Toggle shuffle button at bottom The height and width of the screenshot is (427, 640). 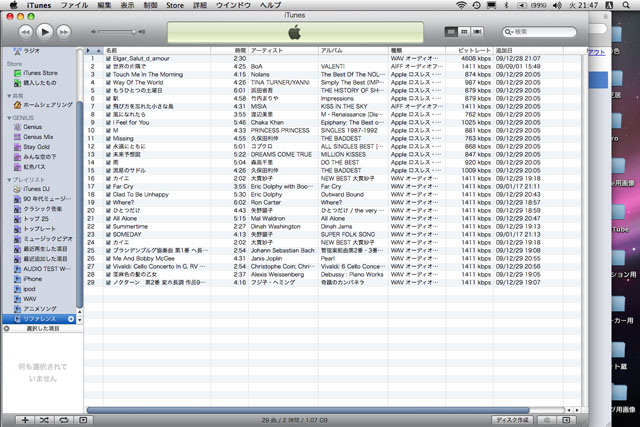pos(44,420)
